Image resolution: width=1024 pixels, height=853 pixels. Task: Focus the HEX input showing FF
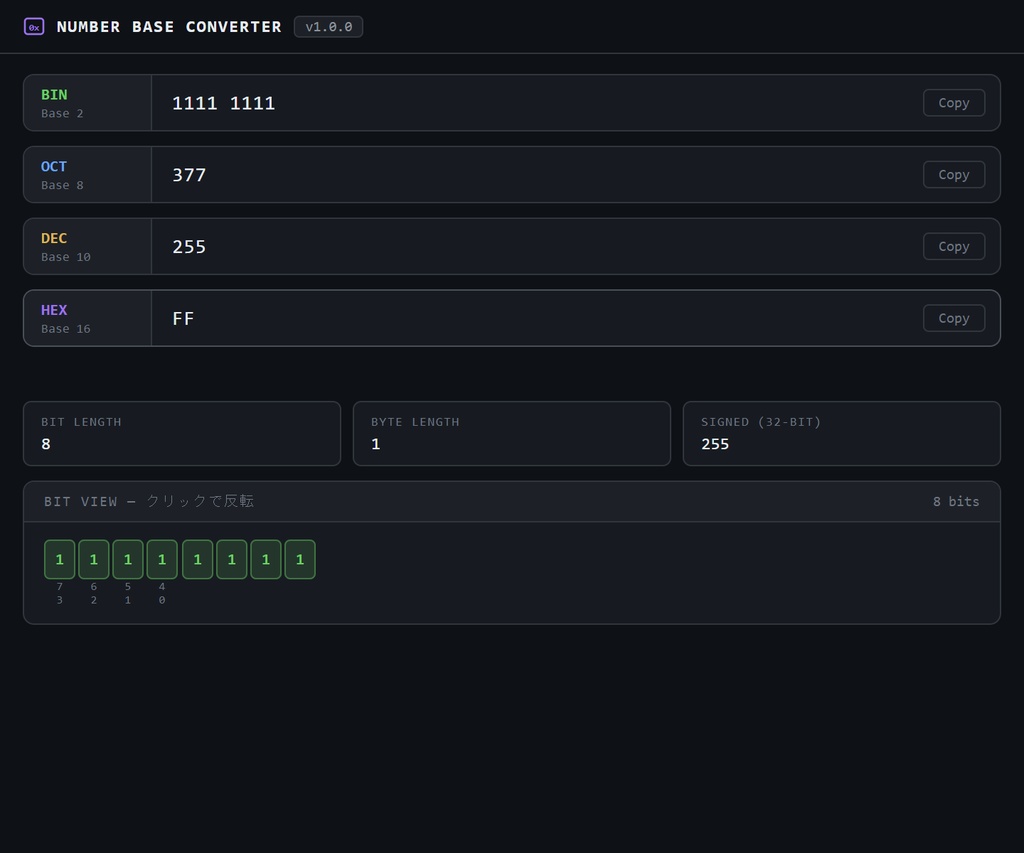532,318
